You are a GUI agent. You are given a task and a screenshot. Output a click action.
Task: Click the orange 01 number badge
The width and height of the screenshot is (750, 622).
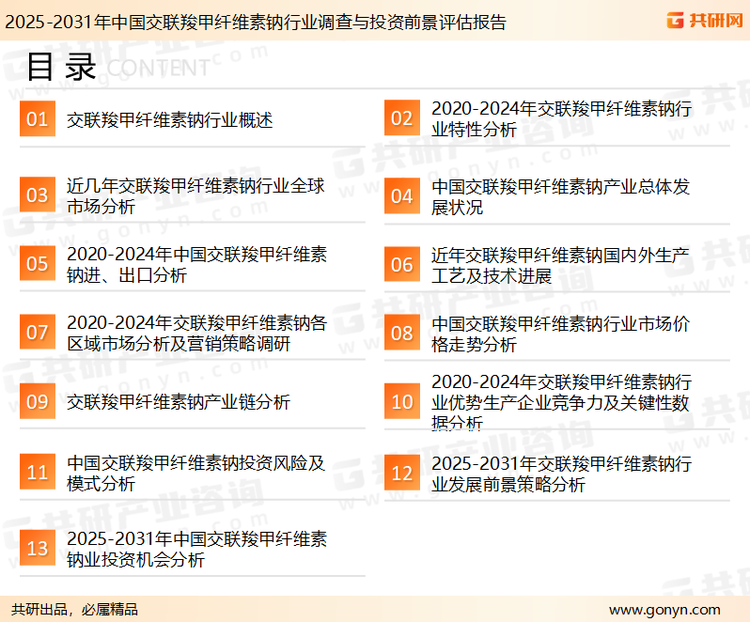coord(37,119)
